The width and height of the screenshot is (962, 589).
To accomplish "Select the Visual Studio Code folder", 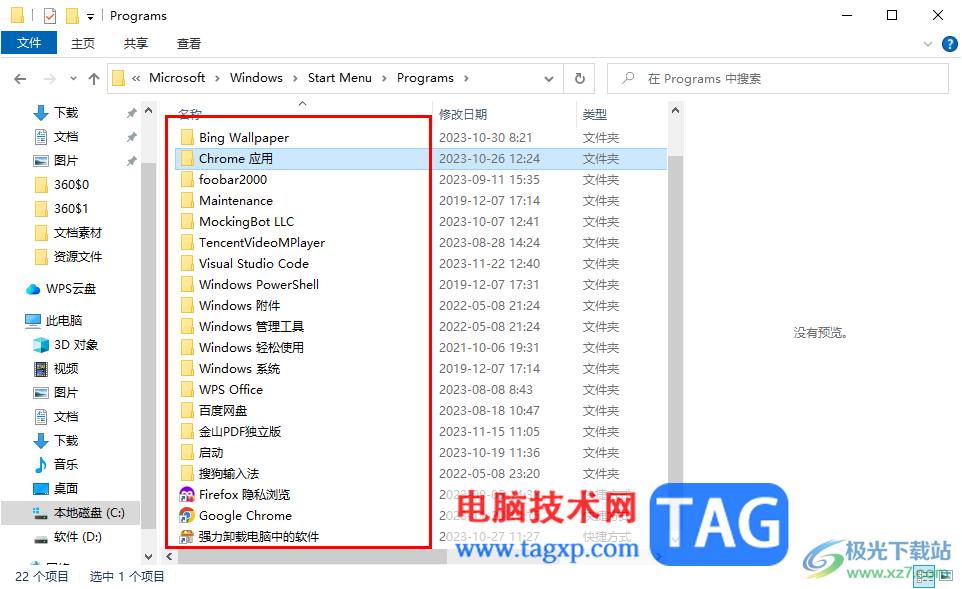I will pos(253,264).
